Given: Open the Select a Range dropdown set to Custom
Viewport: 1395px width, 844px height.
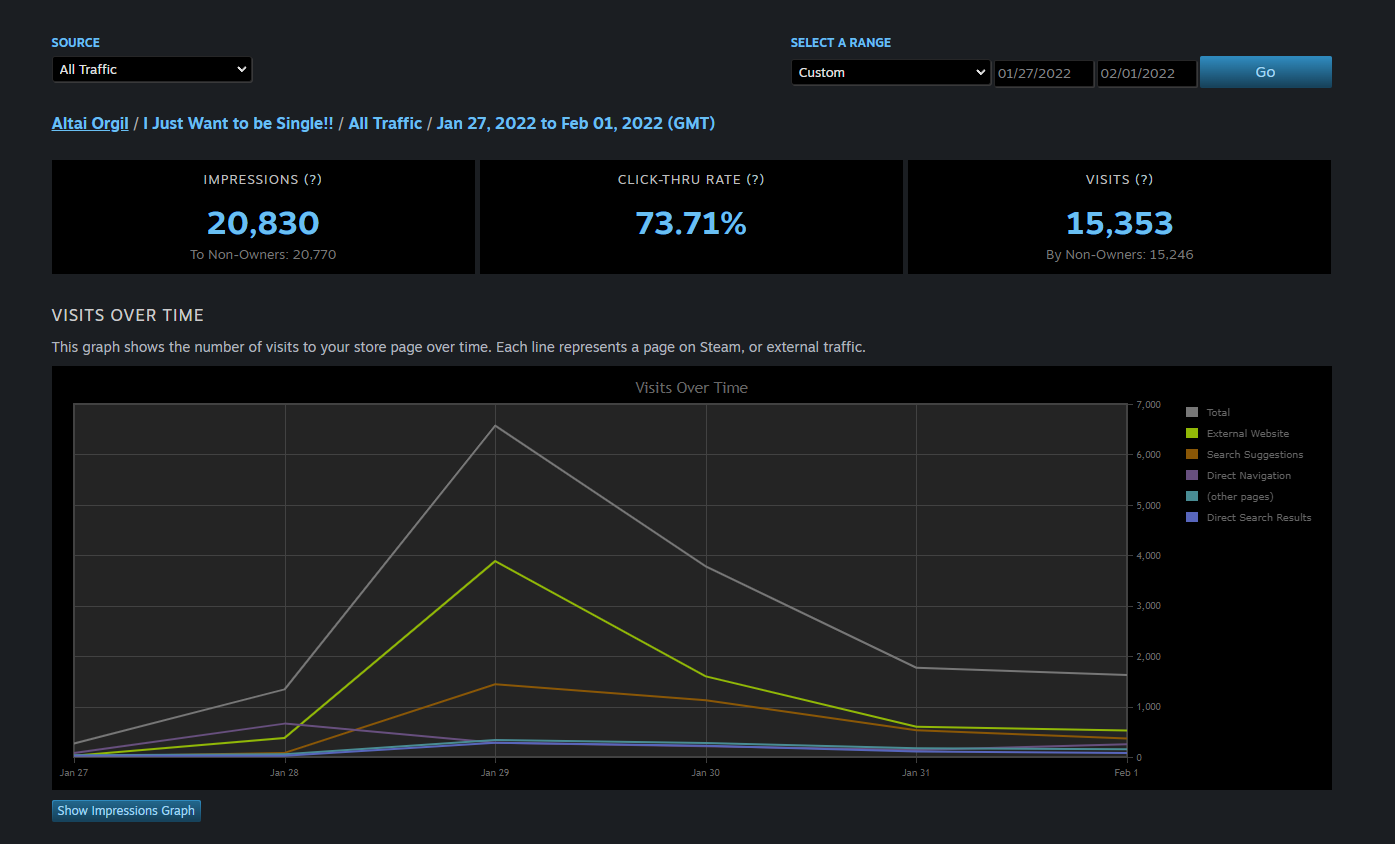Looking at the screenshot, I should 890,73.
